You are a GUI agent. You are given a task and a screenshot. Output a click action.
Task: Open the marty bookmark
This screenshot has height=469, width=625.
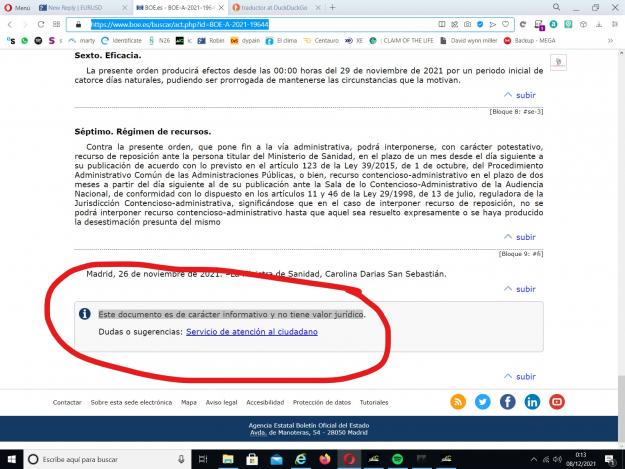point(82,41)
